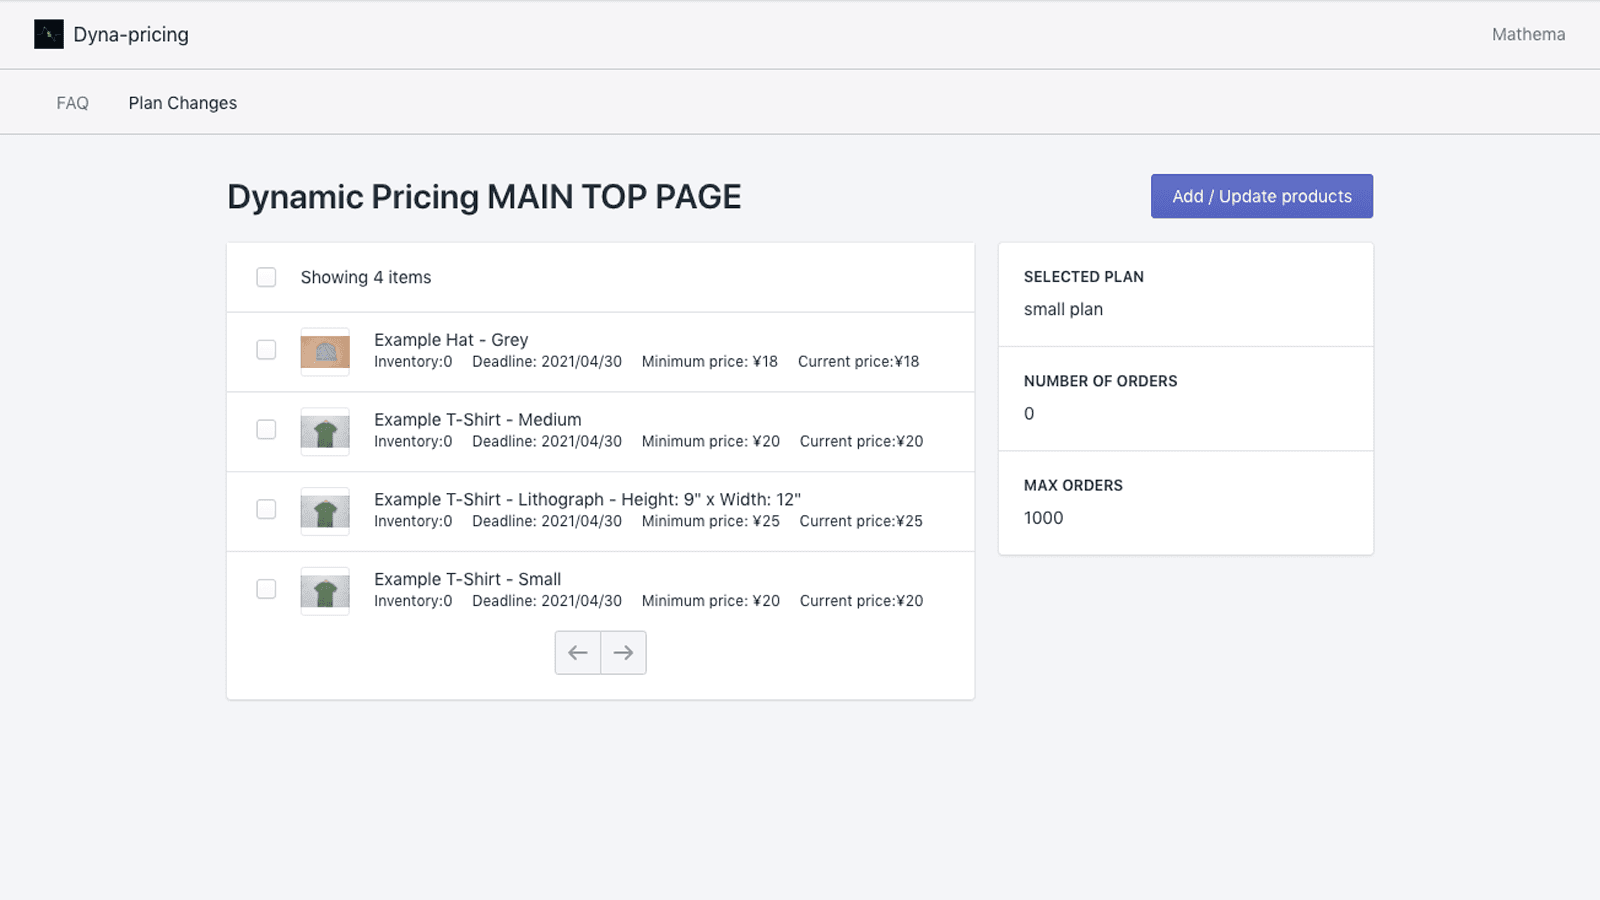Viewport: 1600px width, 900px height.
Task: Toggle the select-all checkbox beside Showing 4 items
Action: point(266,277)
